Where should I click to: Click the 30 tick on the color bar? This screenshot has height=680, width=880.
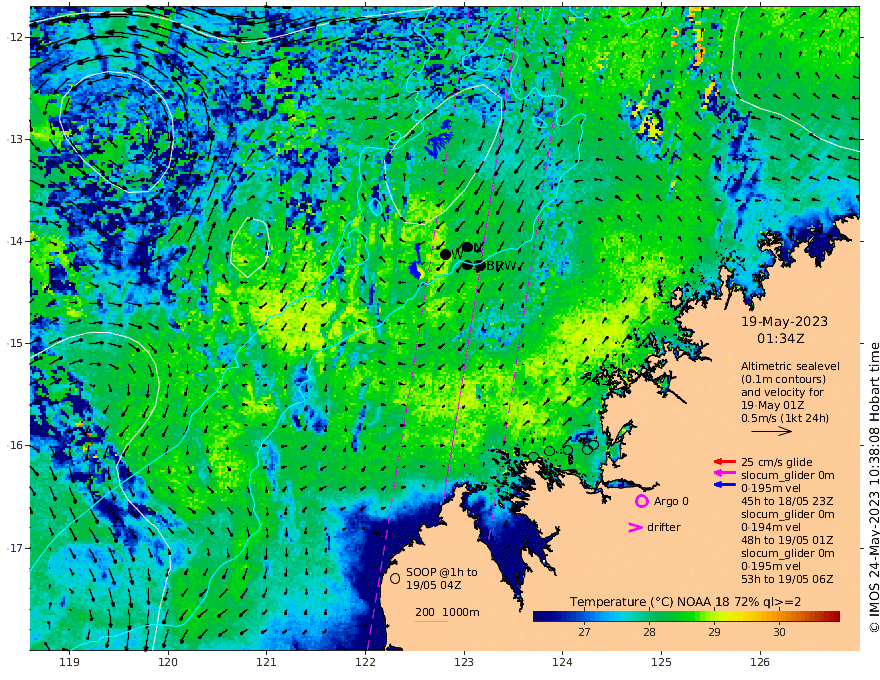coord(779,632)
